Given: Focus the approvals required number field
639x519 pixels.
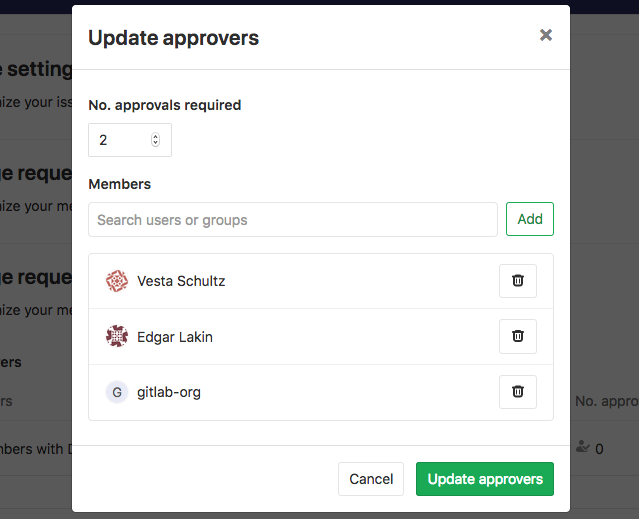Looking at the screenshot, I should (x=120, y=140).
